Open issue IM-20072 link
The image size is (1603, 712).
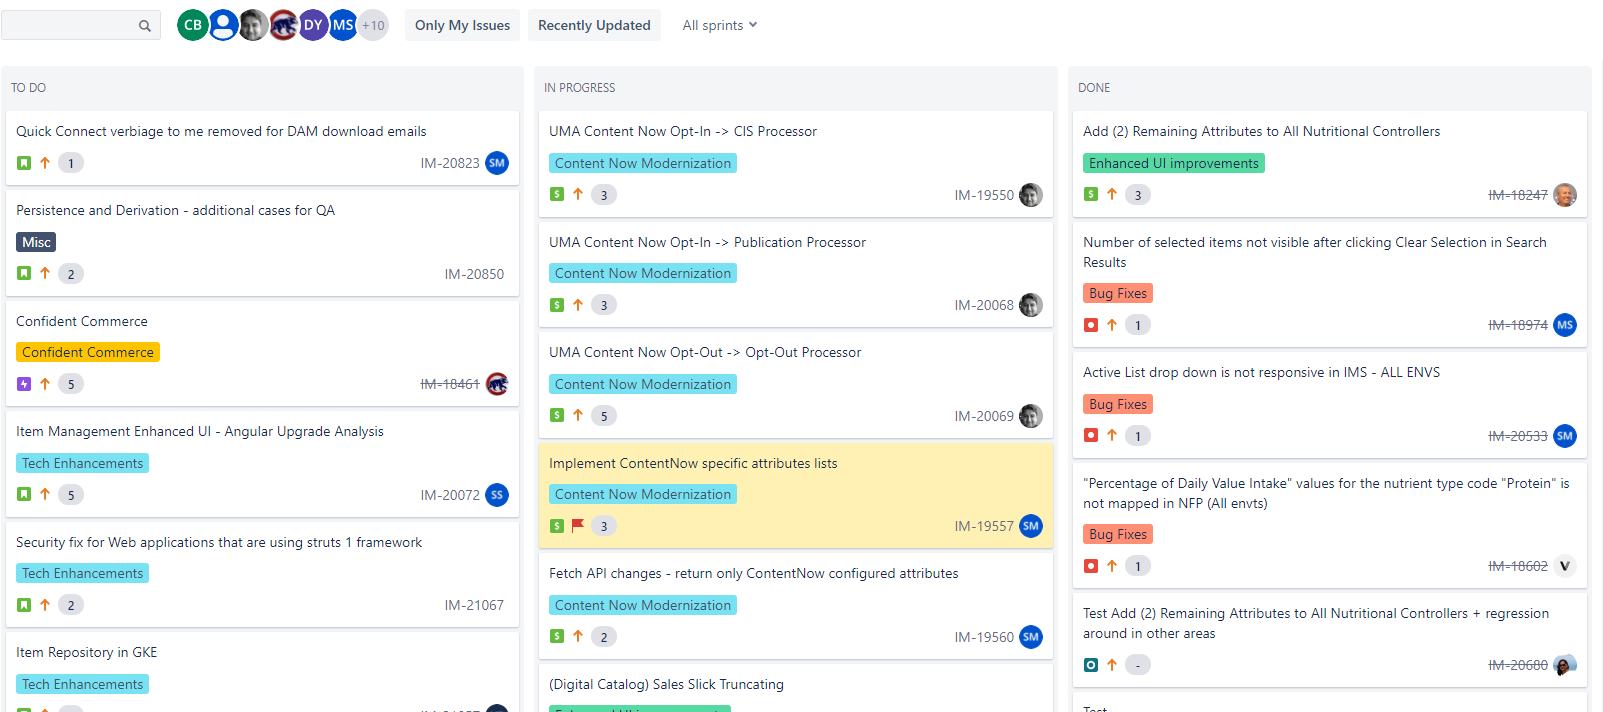coord(450,495)
